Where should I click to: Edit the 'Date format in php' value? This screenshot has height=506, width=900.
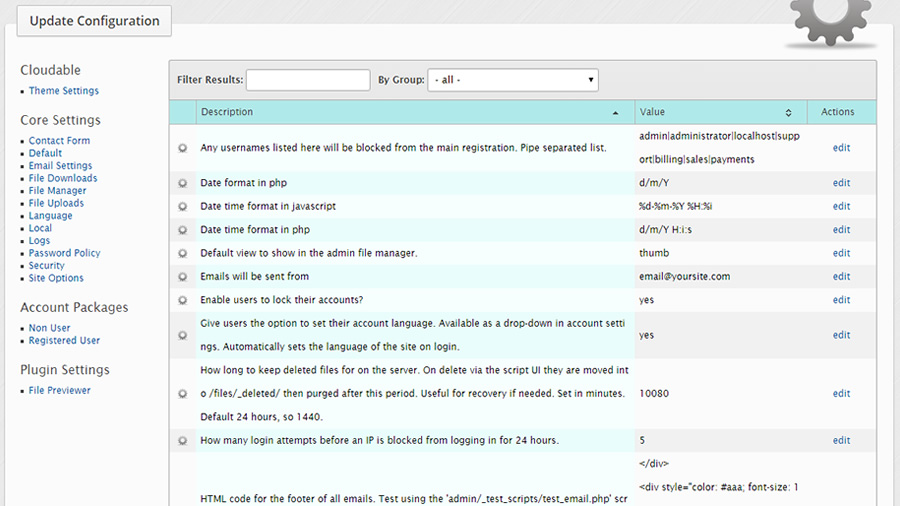841,183
